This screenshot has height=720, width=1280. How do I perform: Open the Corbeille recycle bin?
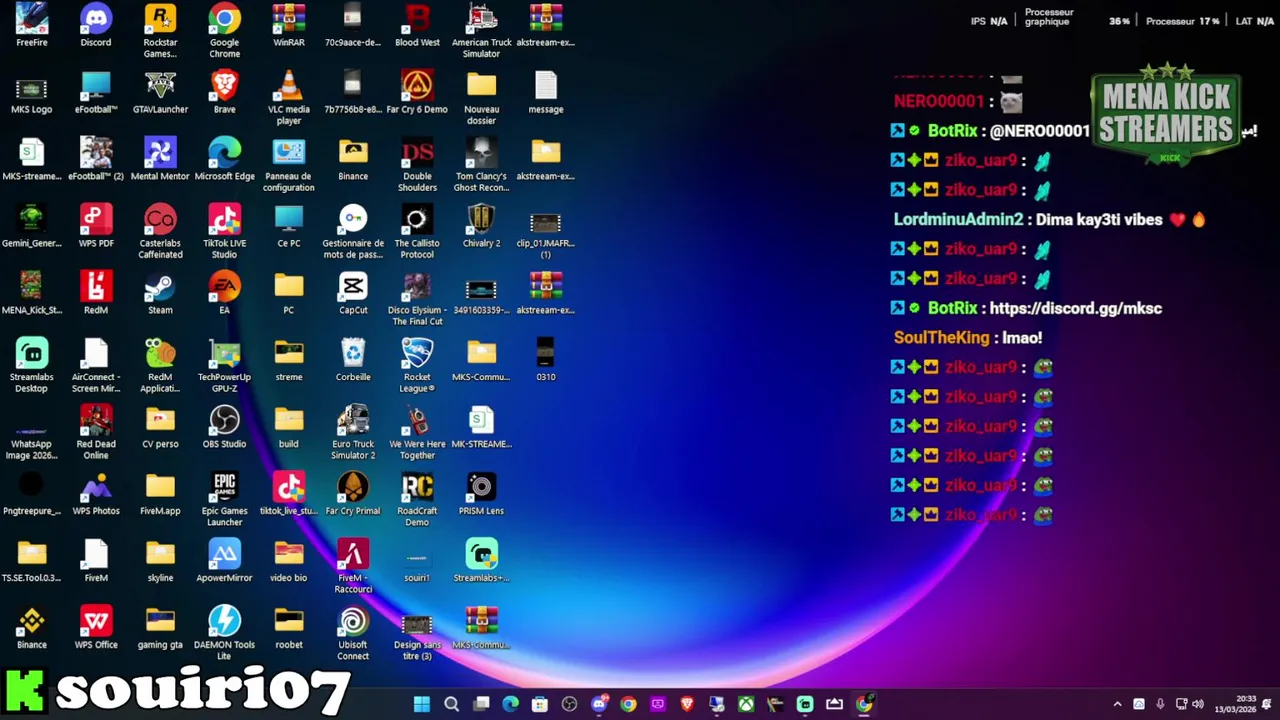click(353, 360)
